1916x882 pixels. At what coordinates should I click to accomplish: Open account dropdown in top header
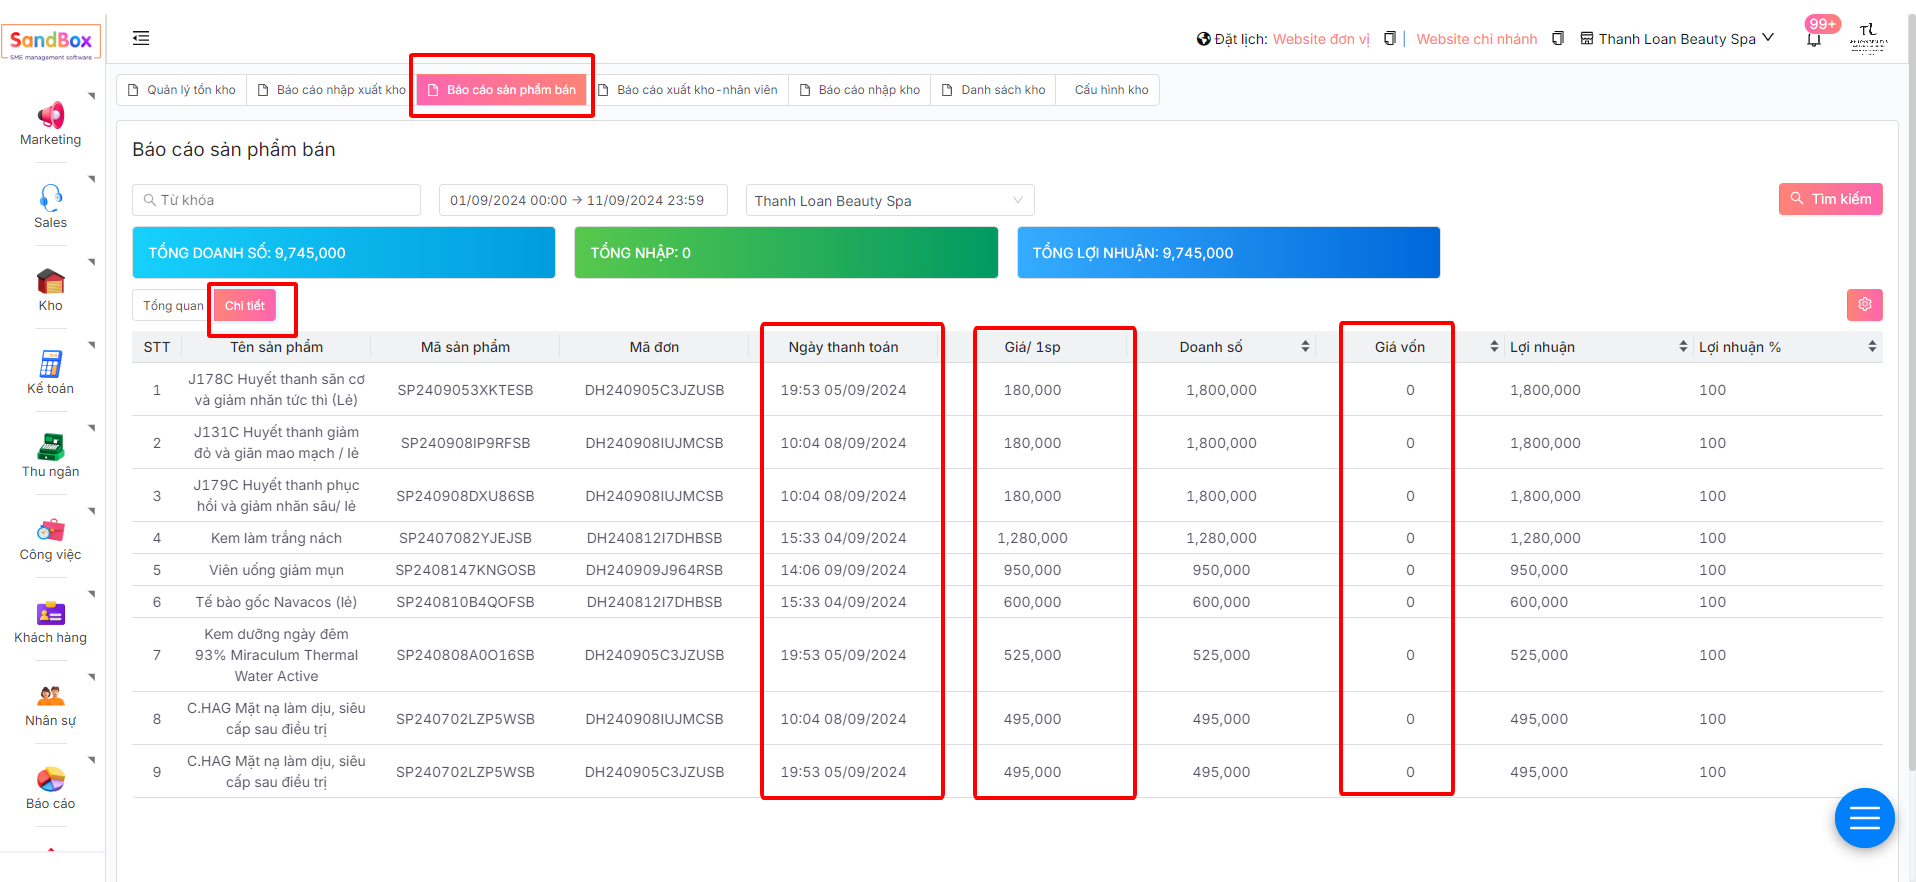tap(1677, 39)
